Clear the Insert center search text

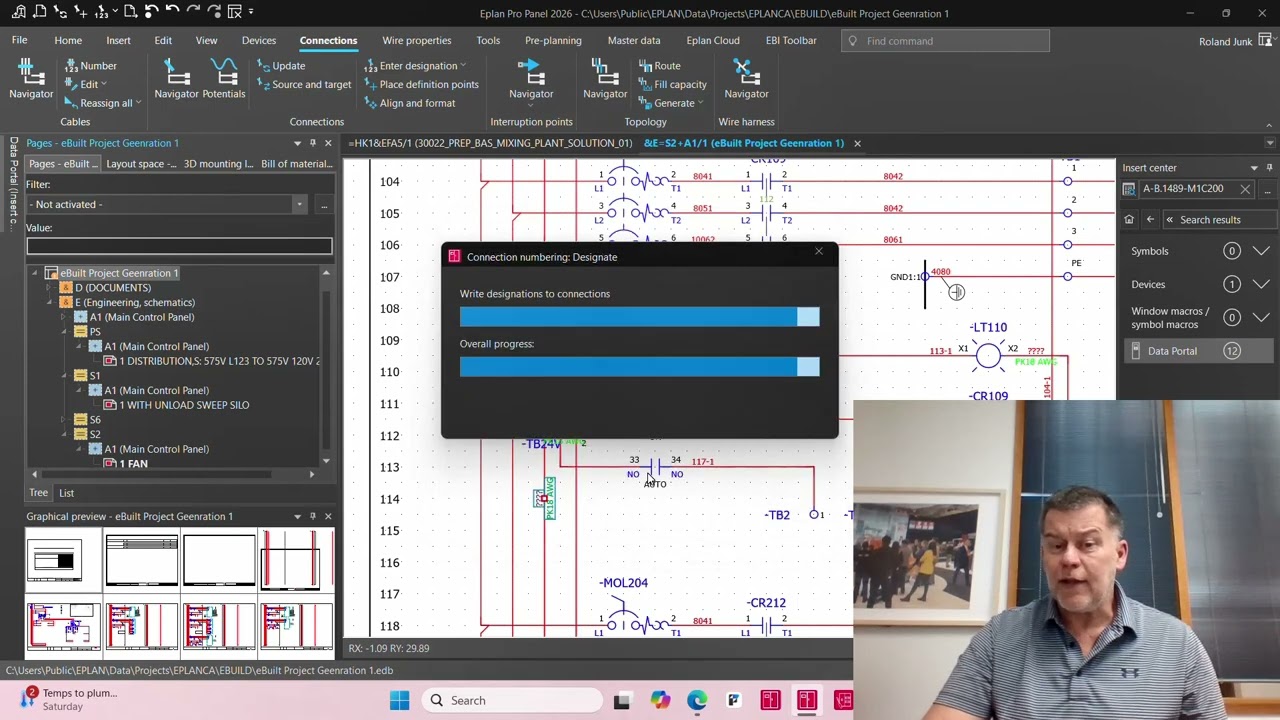click(1245, 189)
